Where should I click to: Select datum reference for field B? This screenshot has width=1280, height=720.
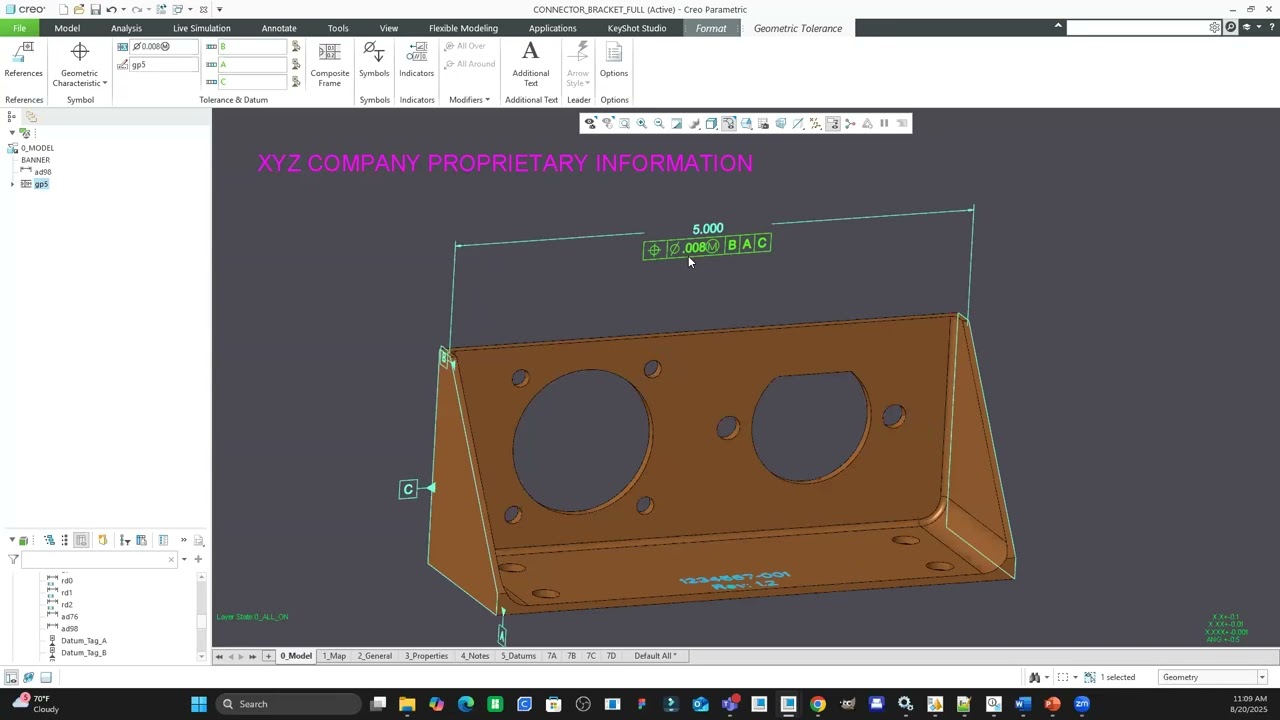[x=296, y=47]
